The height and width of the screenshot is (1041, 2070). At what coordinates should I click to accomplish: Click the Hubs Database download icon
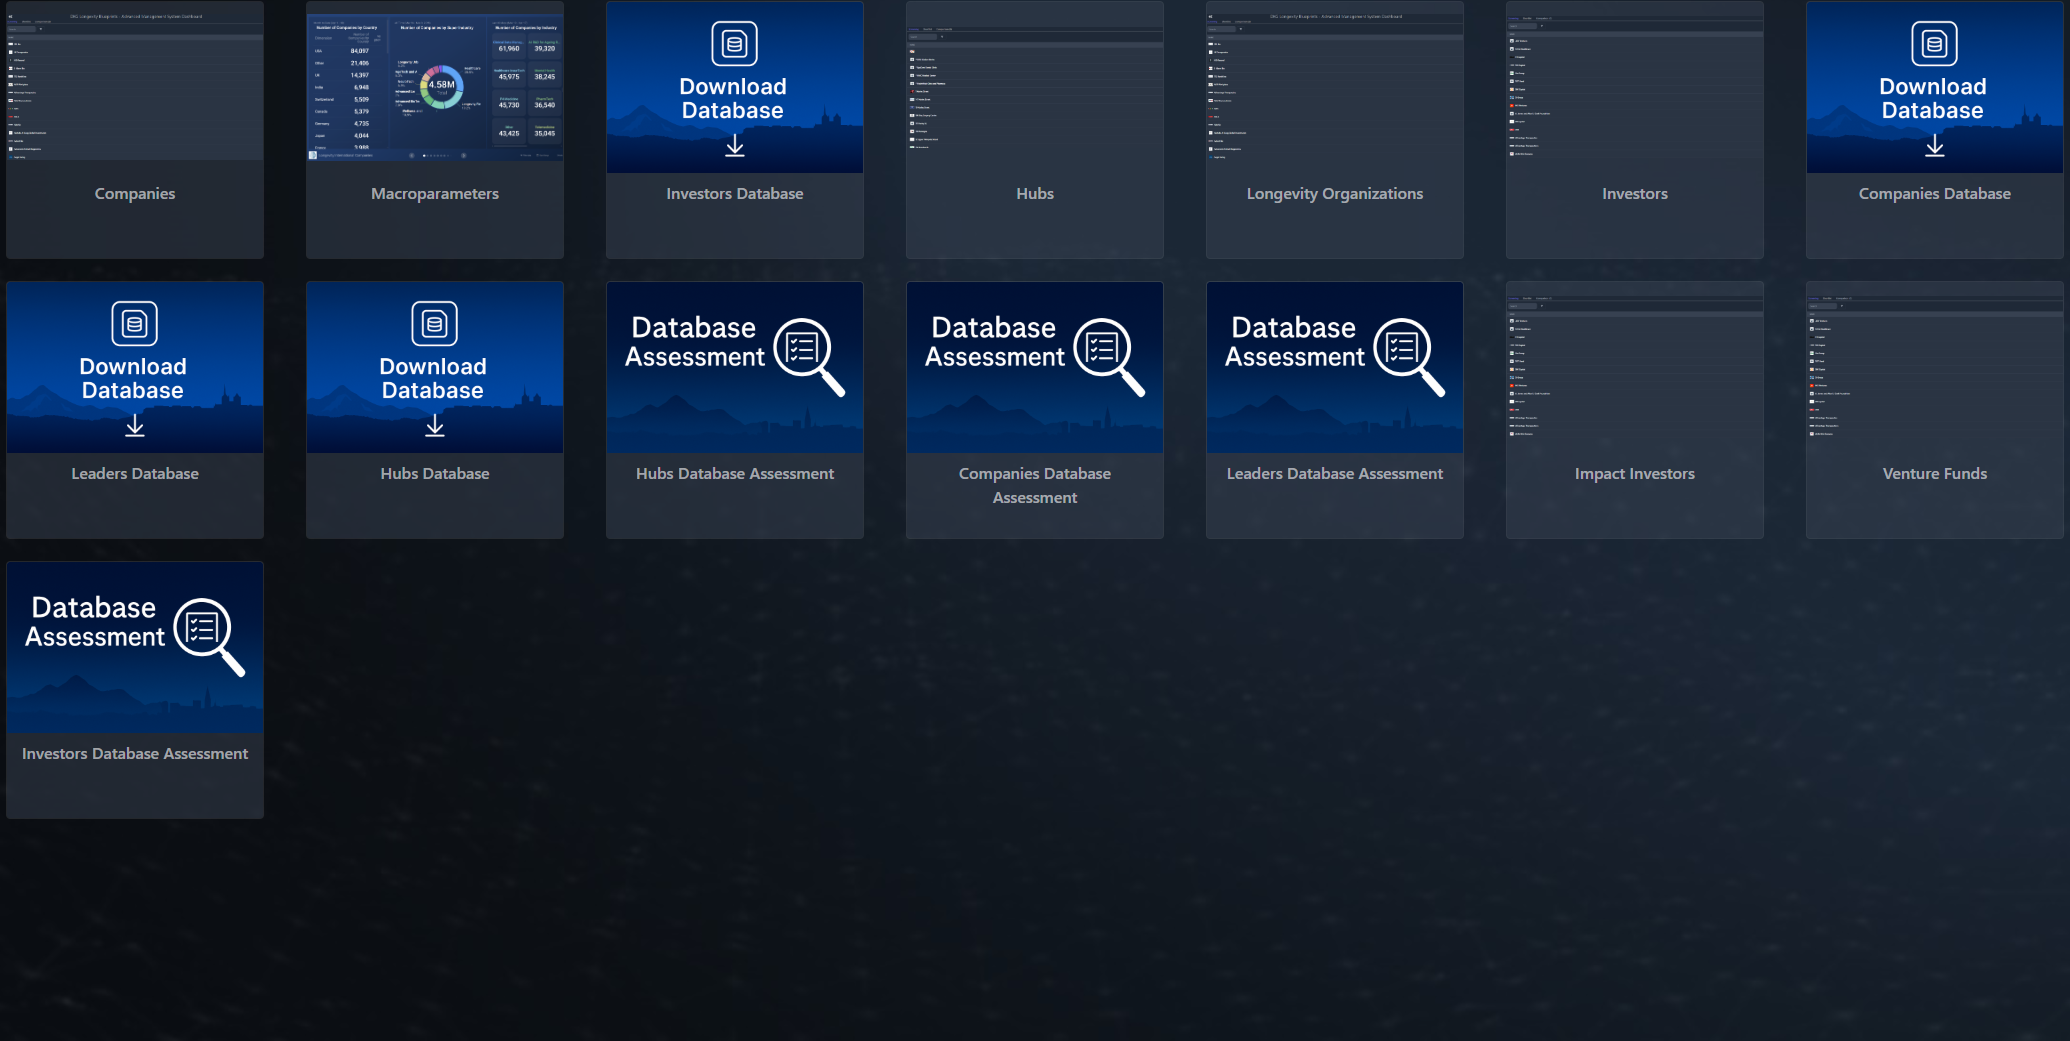coord(435,426)
